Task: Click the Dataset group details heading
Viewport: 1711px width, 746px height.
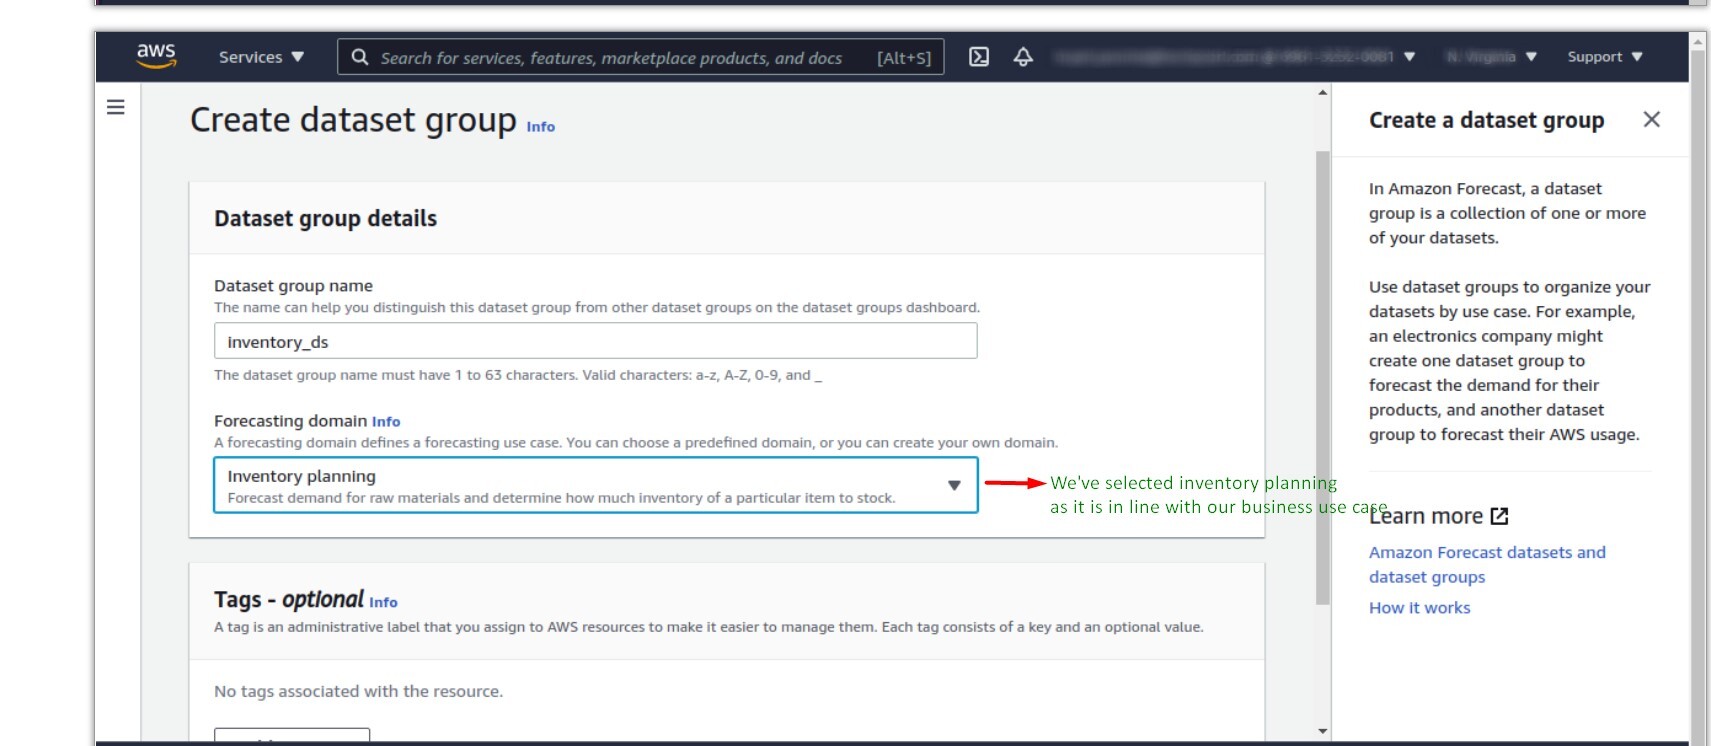Action: [326, 219]
